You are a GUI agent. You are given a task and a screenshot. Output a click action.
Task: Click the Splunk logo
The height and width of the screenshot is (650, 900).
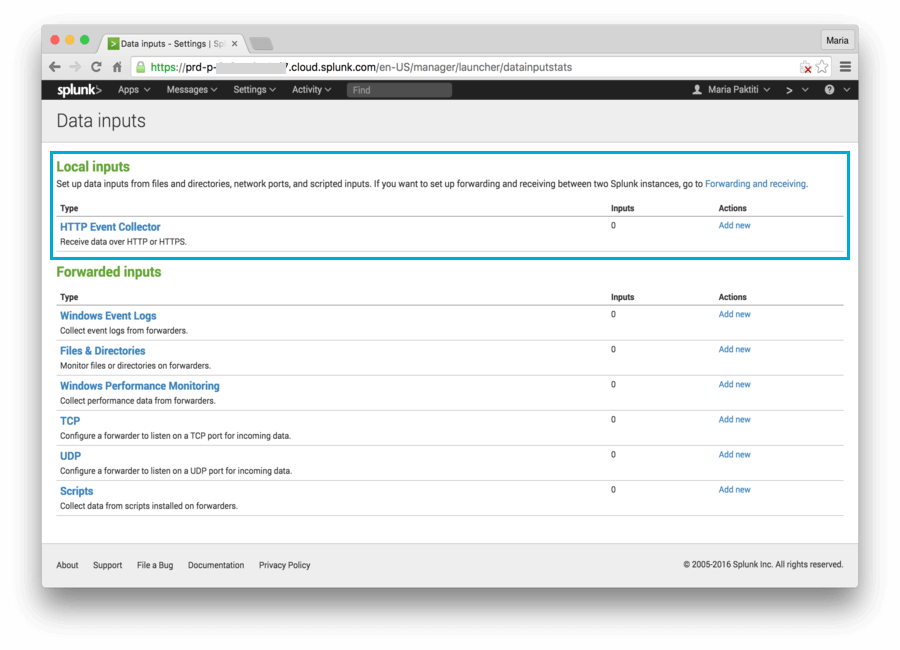pyautogui.click(x=79, y=90)
